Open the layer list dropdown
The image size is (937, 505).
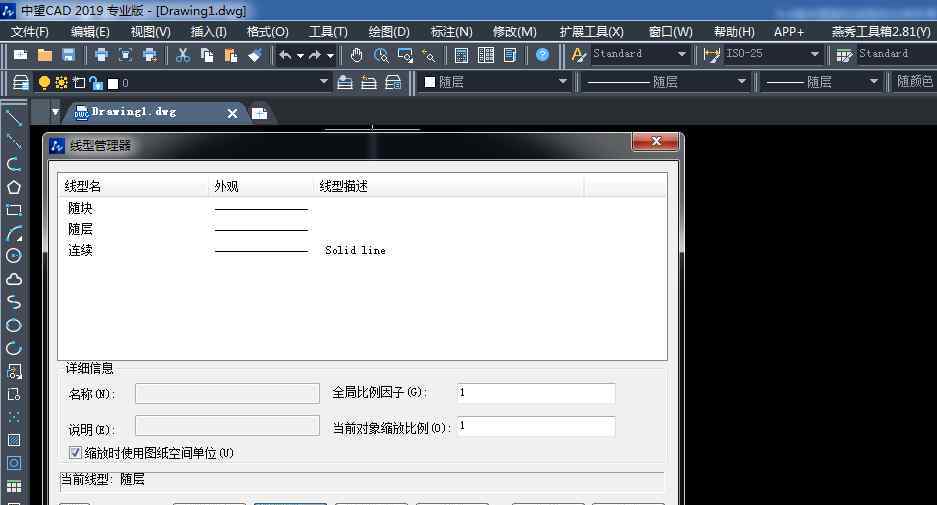coord(324,82)
